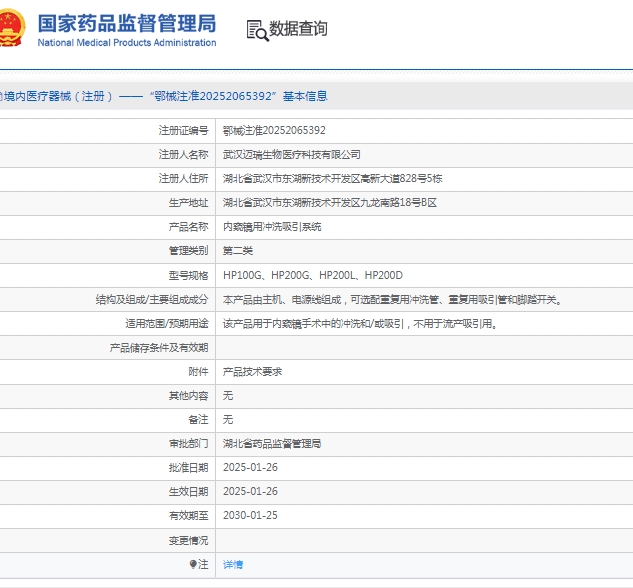Click the 有效期至 label
The image size is (633, 588).
coord(189,516)
